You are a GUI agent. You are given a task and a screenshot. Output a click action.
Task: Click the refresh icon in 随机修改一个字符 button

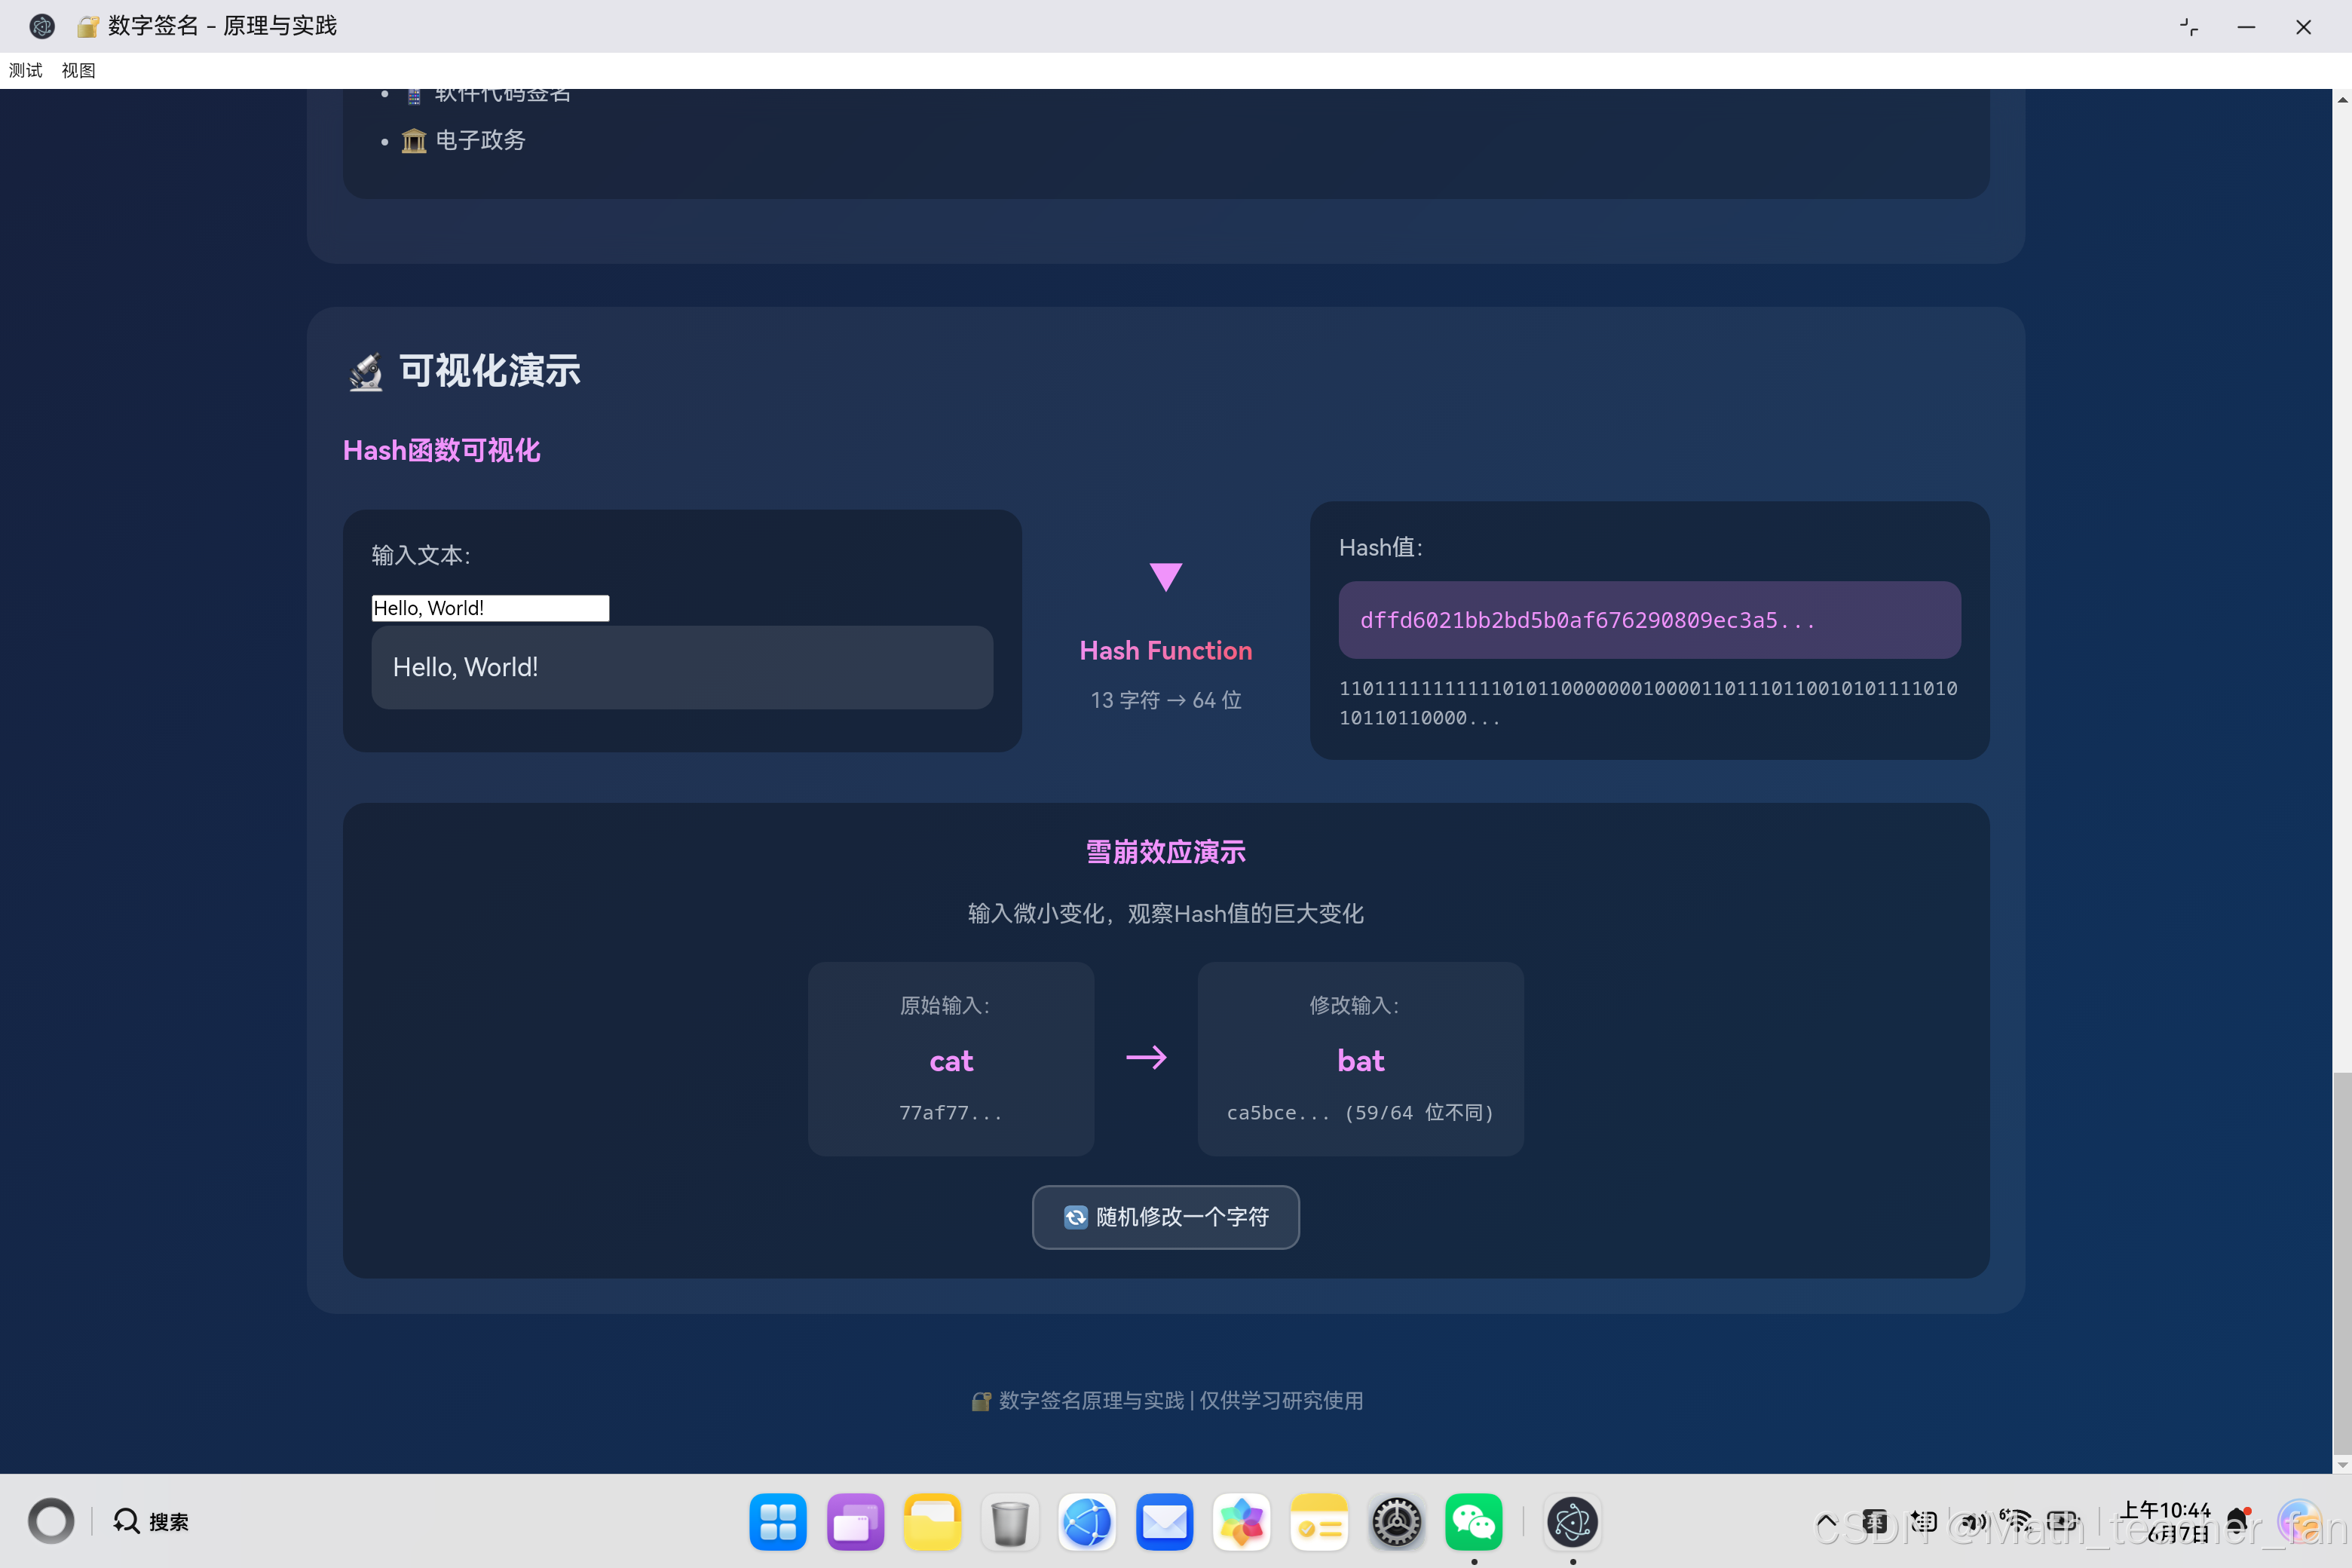1075,1216
